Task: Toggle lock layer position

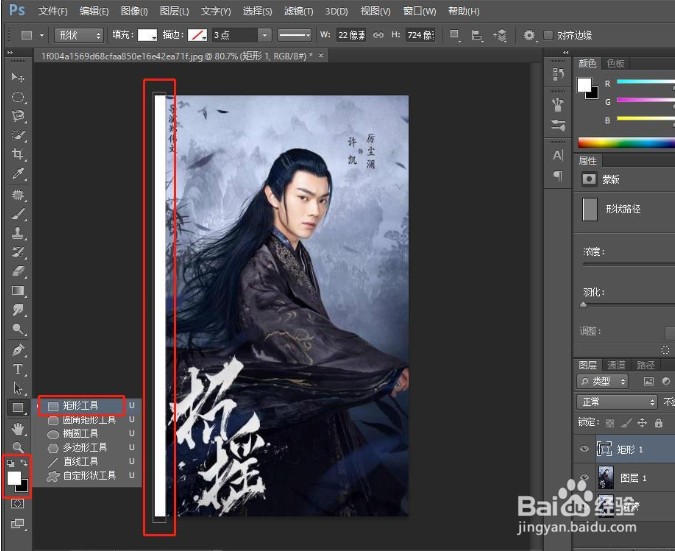Action: coord(642,423)
